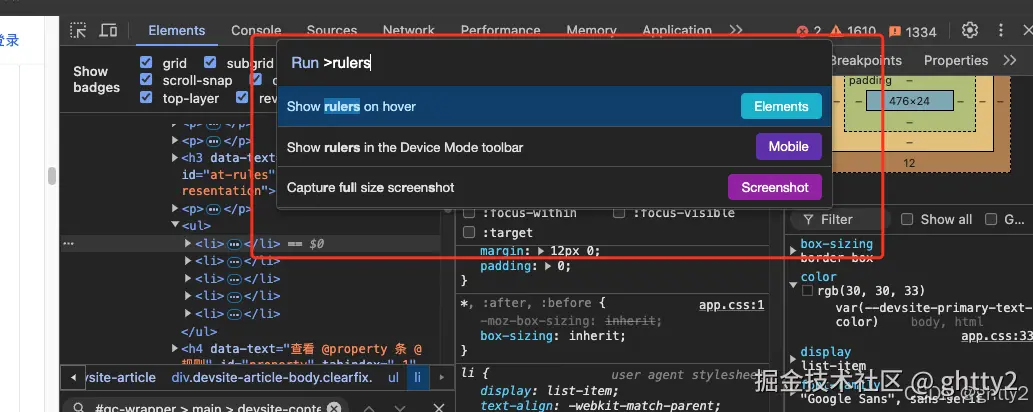This screenshot has width=1033, height=412.
Task: Show more DevTools tabs chevron
Action: point(736,30)
